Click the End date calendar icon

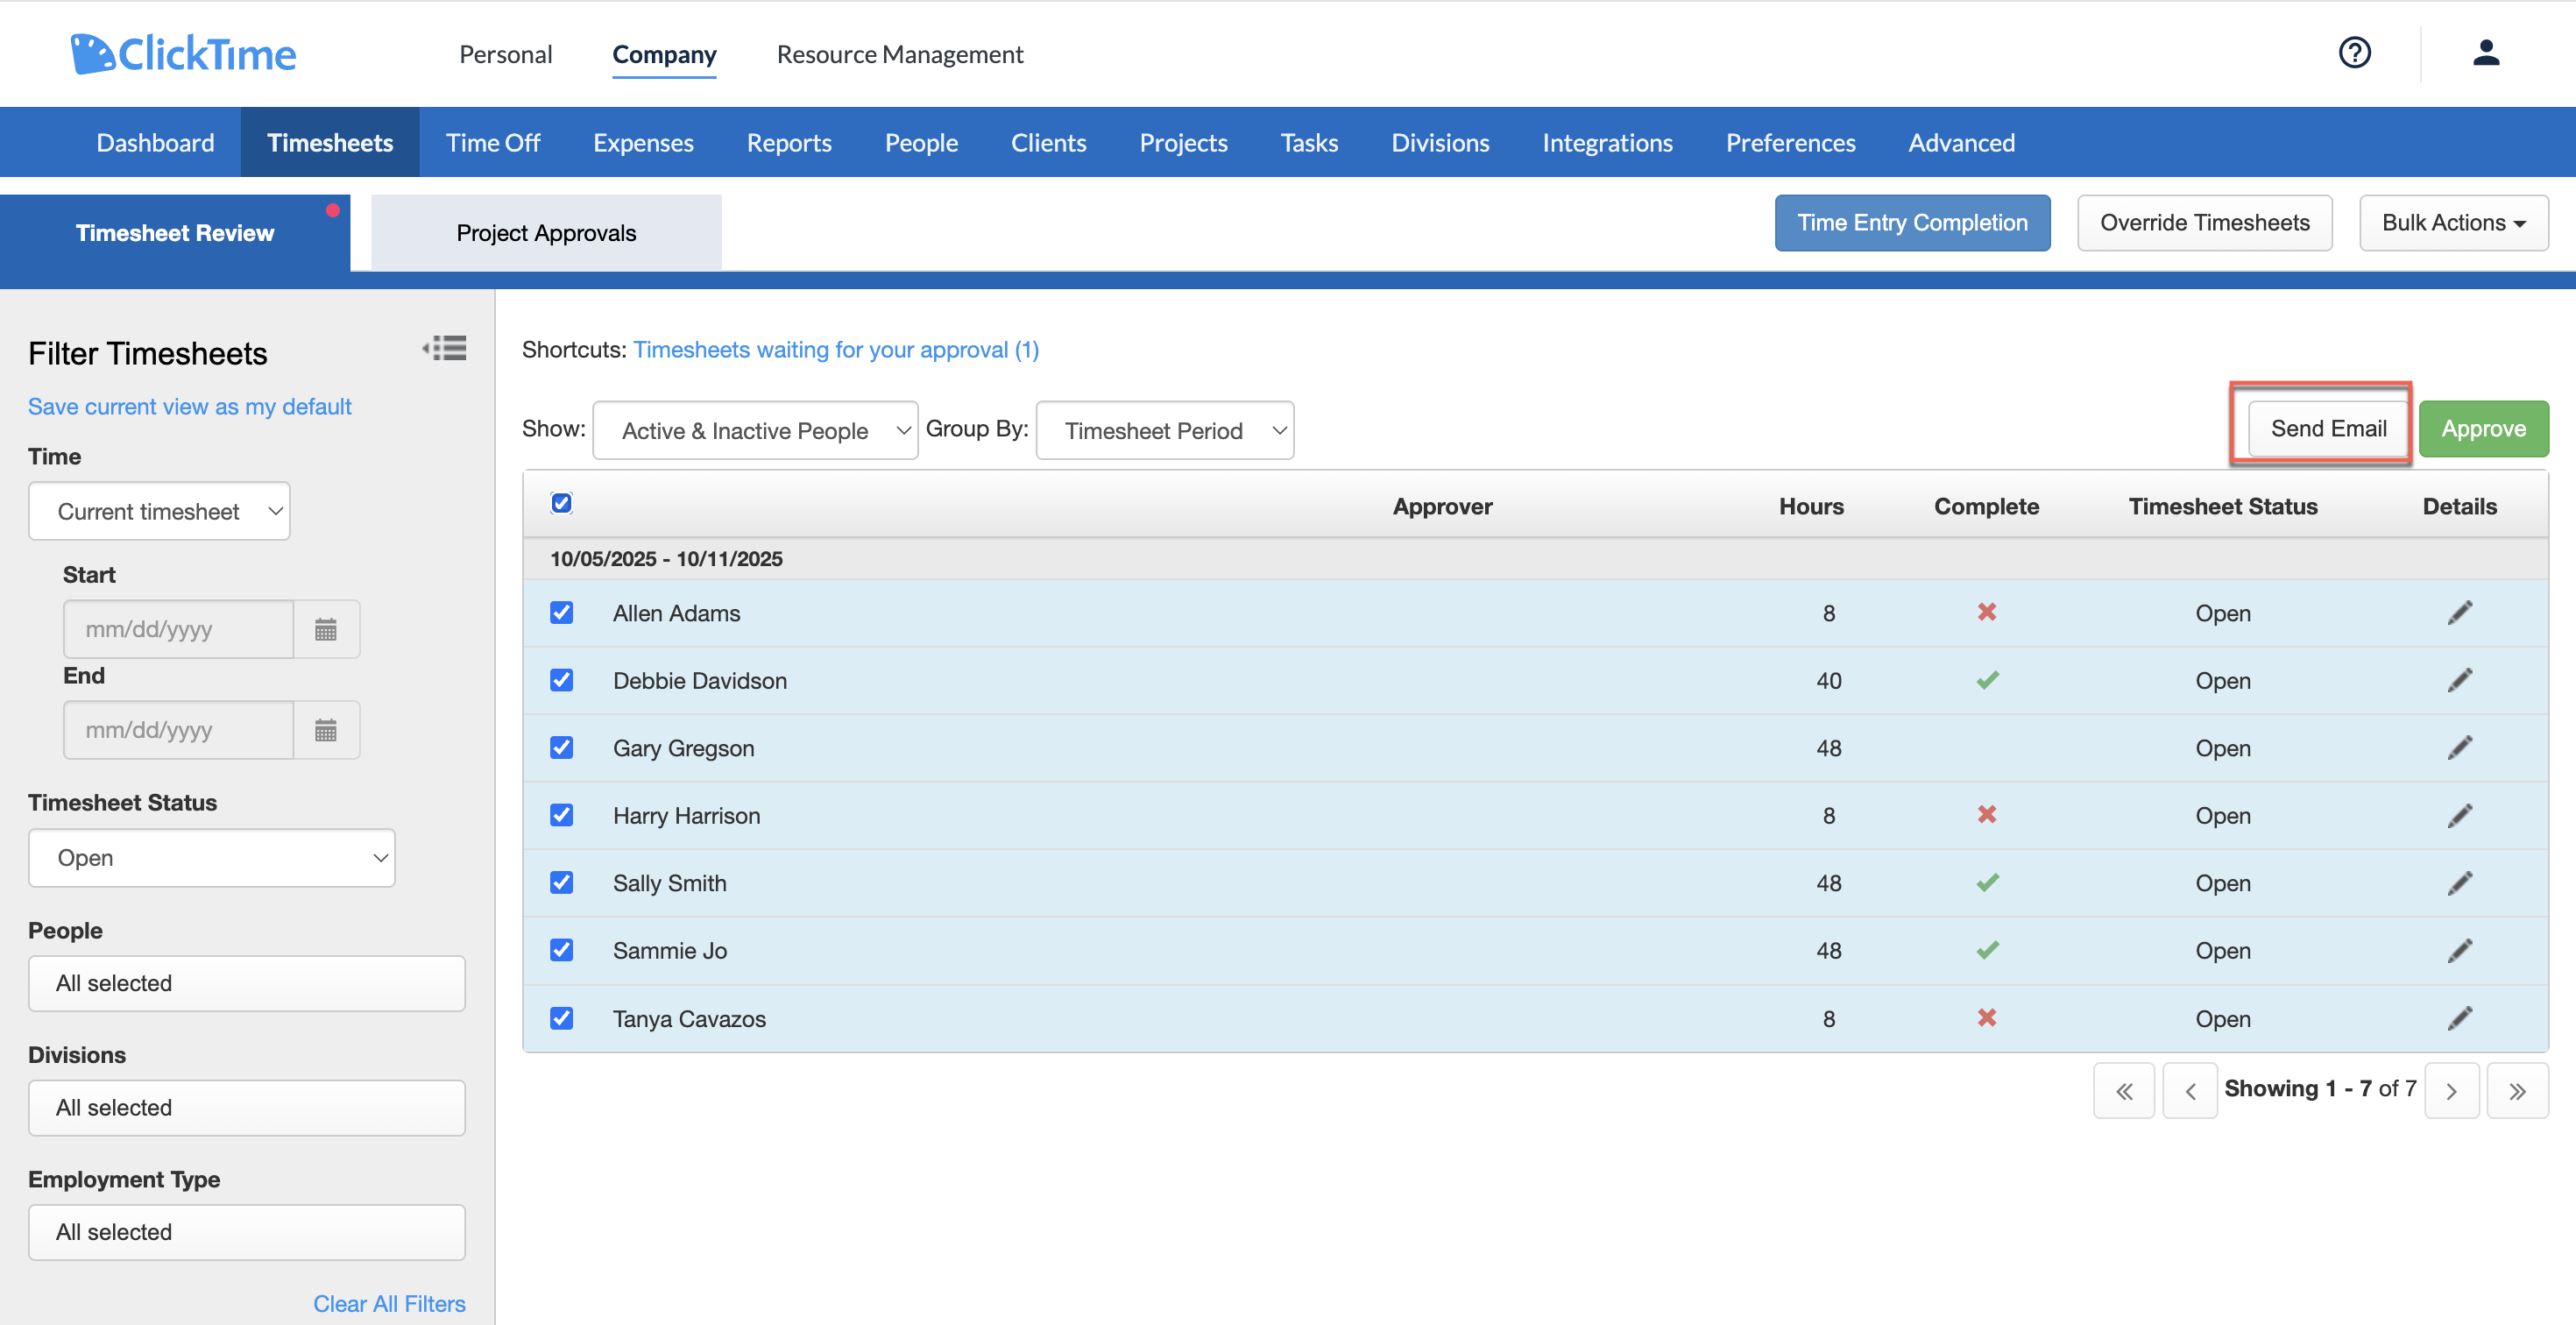click(x=326, y=730)
